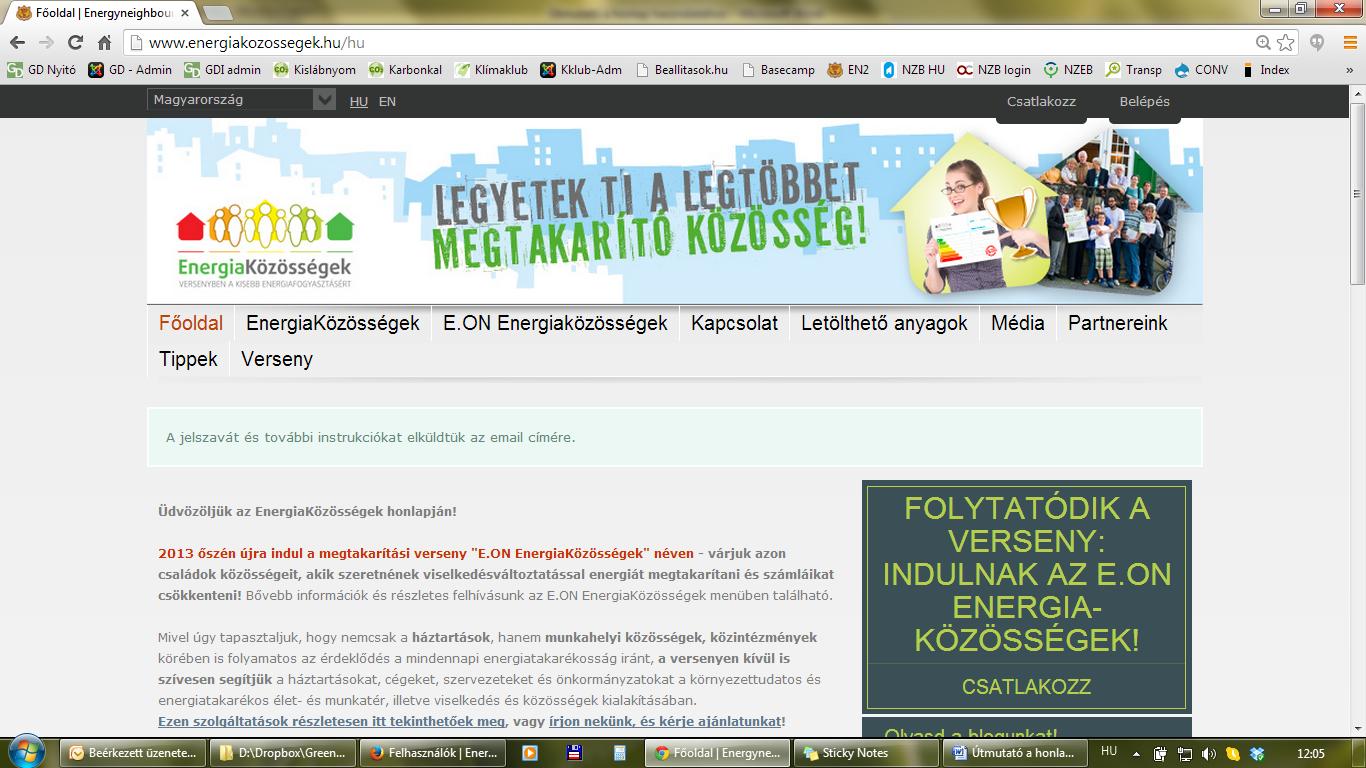Open the Karbonkal bookmark
Screen dimensions: 1366x768
pos(405,70)
